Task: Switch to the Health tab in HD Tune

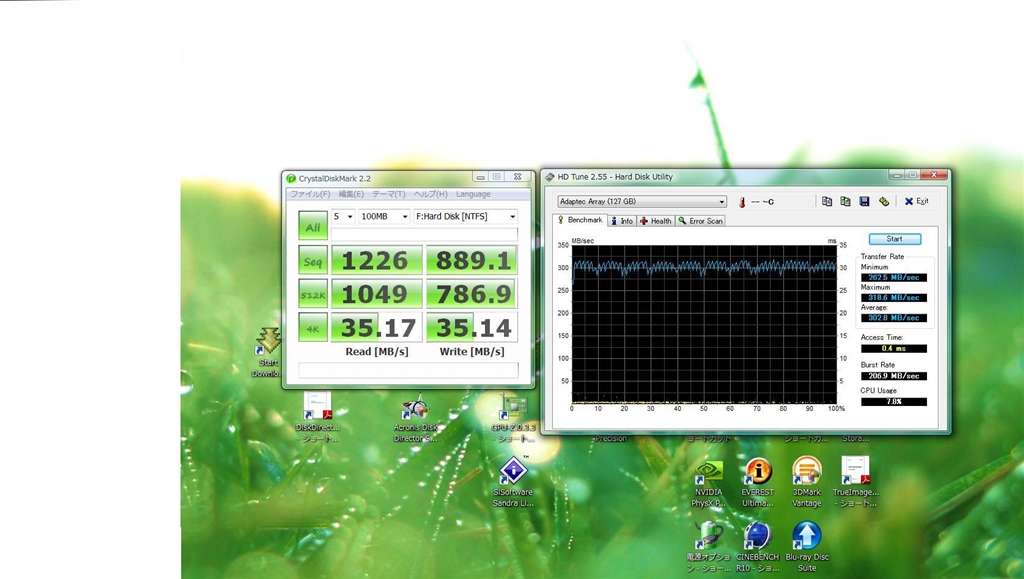Action: (x=656, y=221)
